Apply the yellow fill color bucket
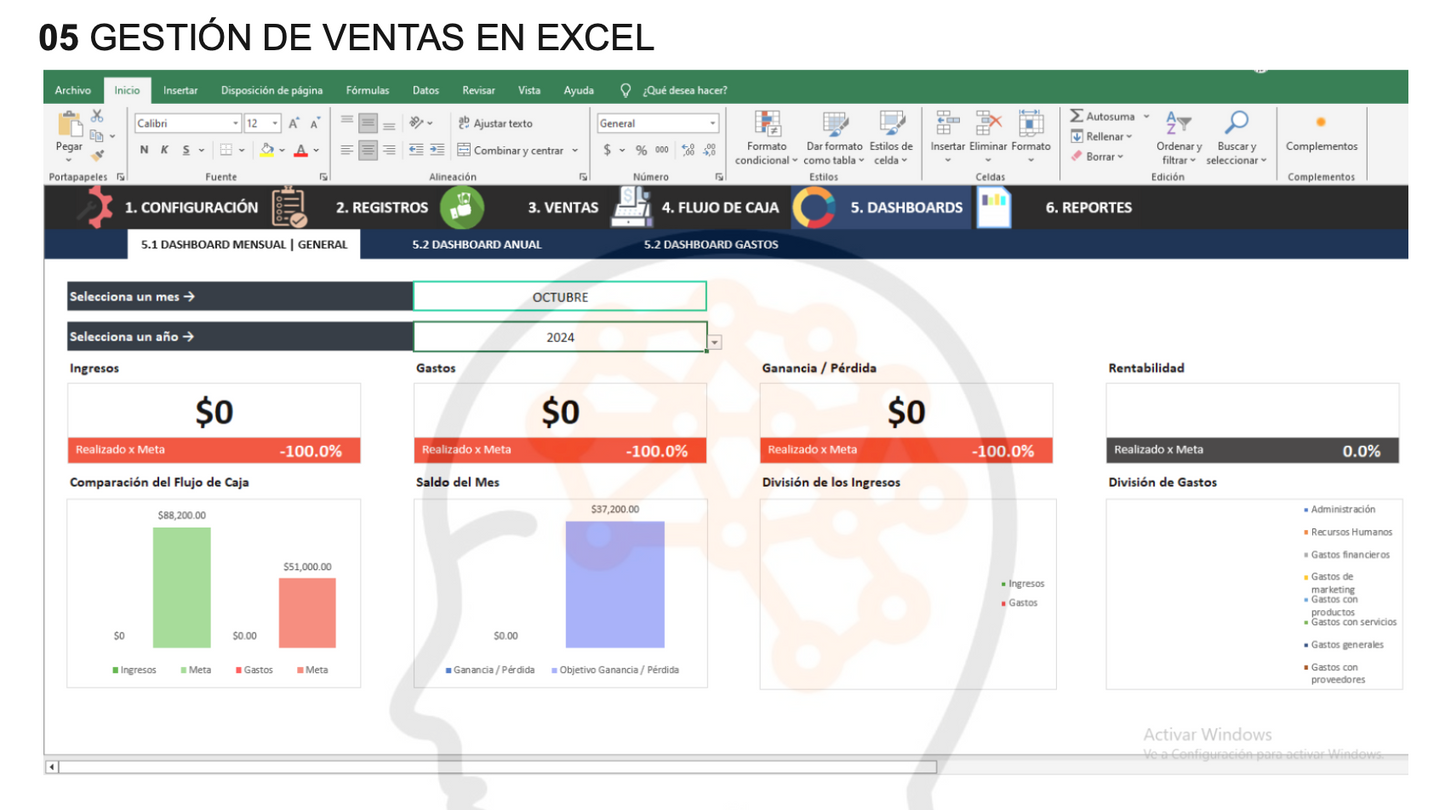 (x=267, y=150)
